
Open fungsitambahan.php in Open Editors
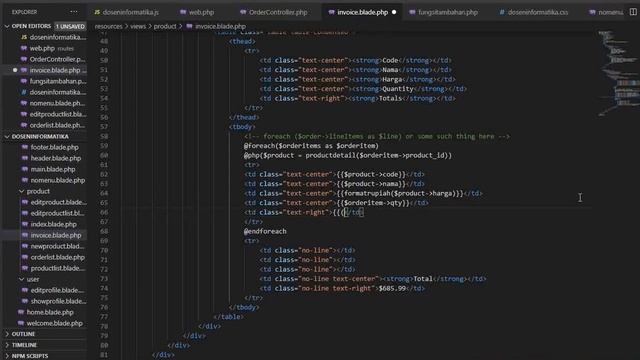click(53, 81)
